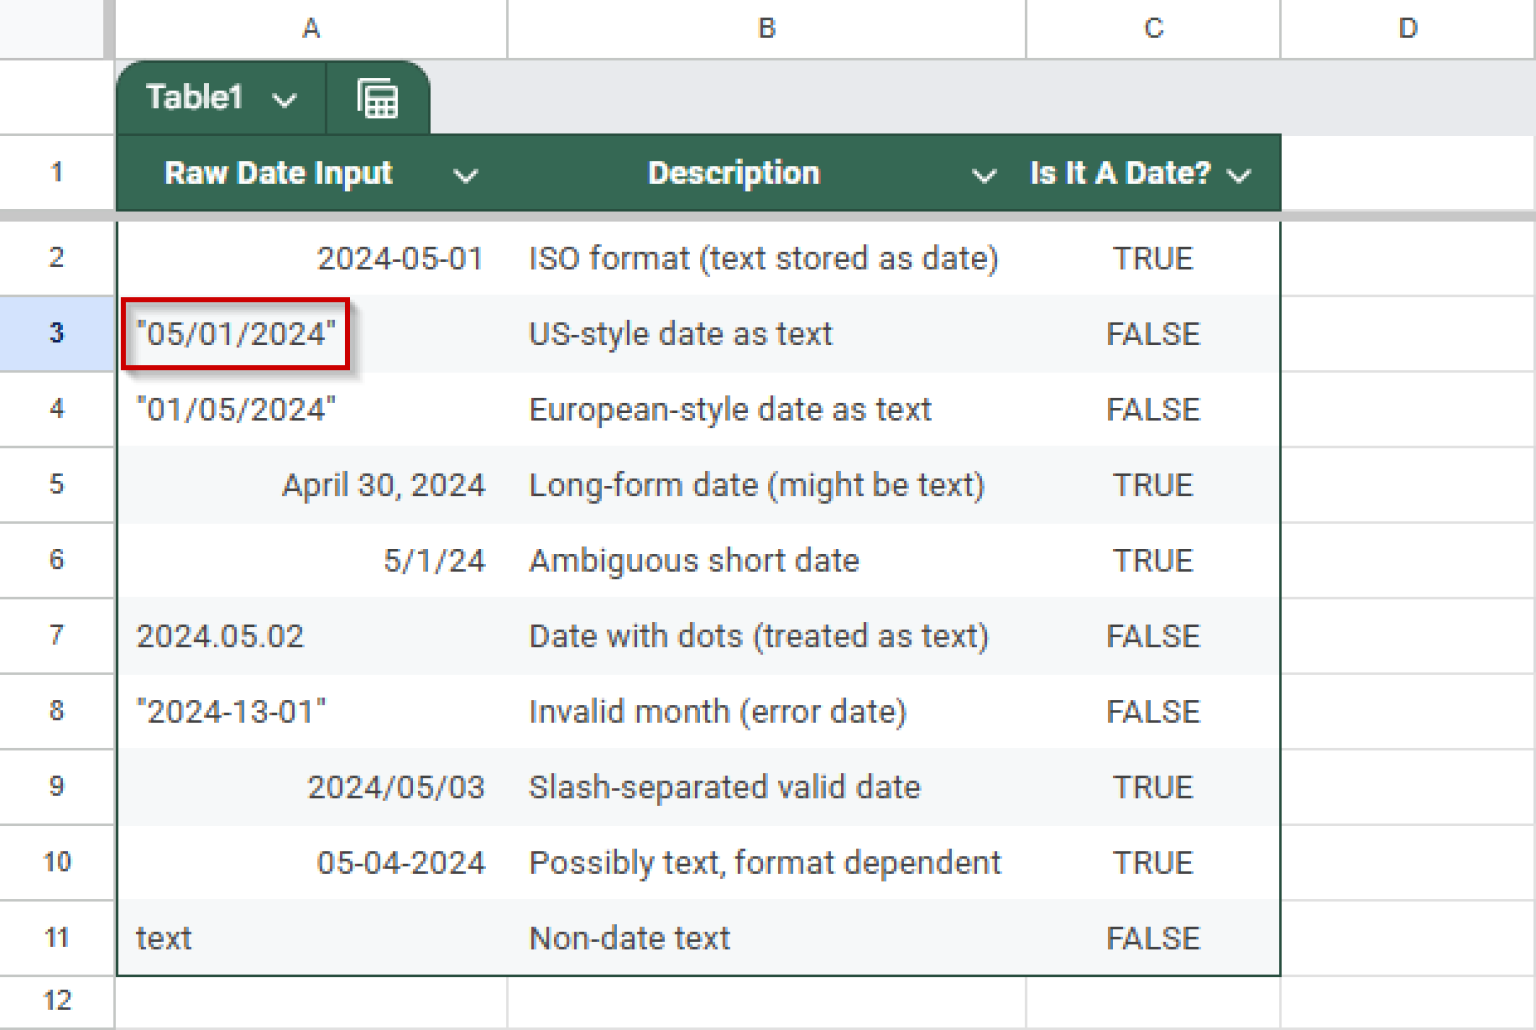Image resolution: width=1536 pixels, height=1030 pixels.
Task: Select column header A
Action: click(311, 29)
